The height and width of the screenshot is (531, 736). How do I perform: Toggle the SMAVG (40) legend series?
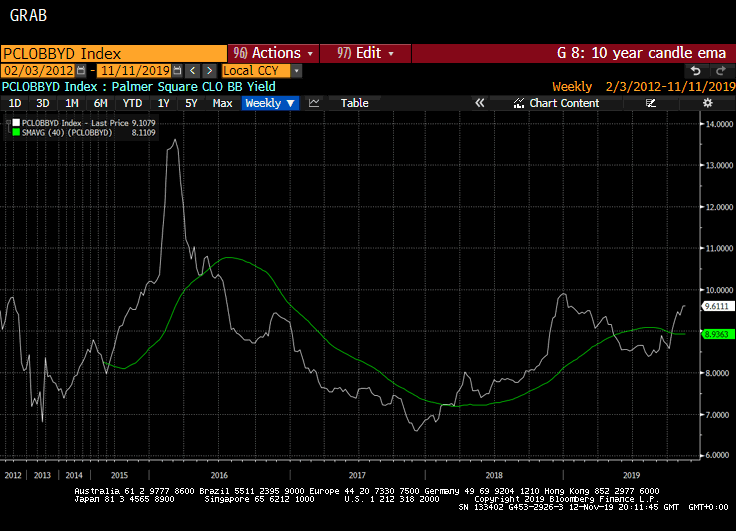pos(15,132)
